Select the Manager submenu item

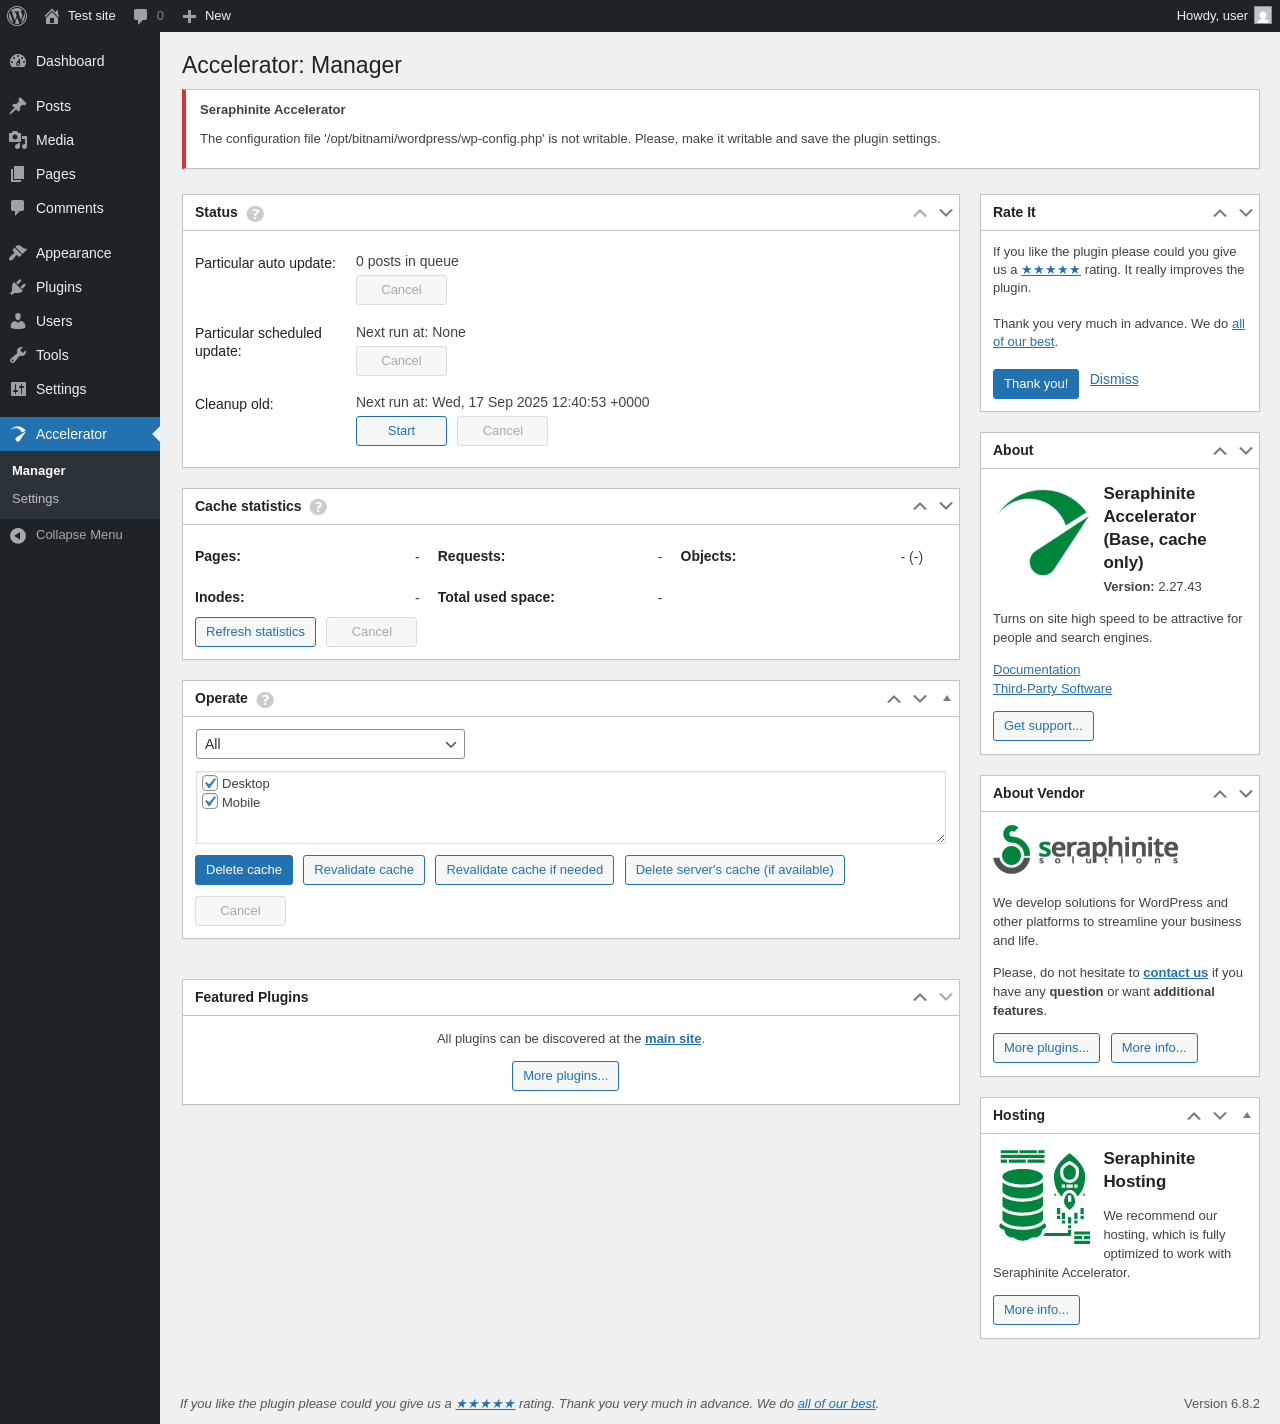38,471
